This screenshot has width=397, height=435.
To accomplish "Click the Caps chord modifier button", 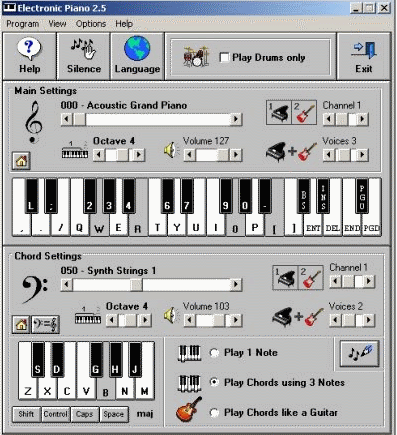I will pyautogui.click(x=84, y=414).
